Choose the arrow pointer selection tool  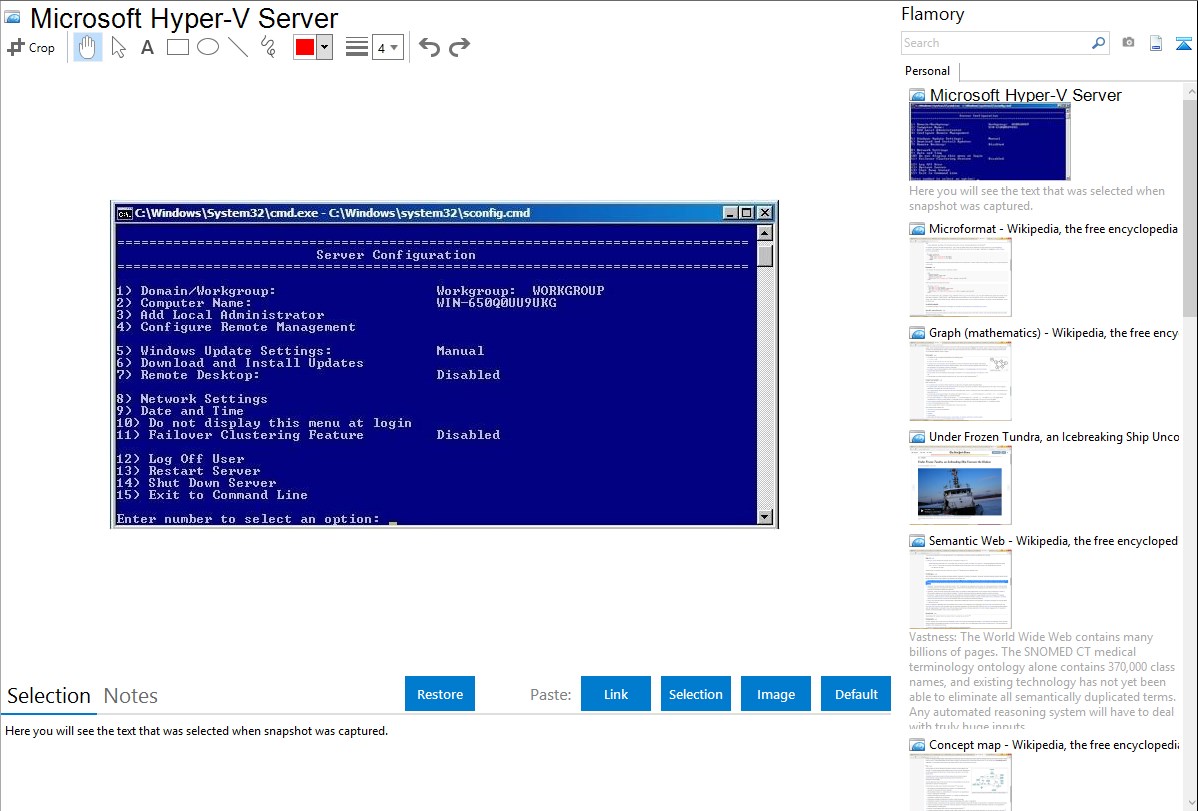click(118, 47)
